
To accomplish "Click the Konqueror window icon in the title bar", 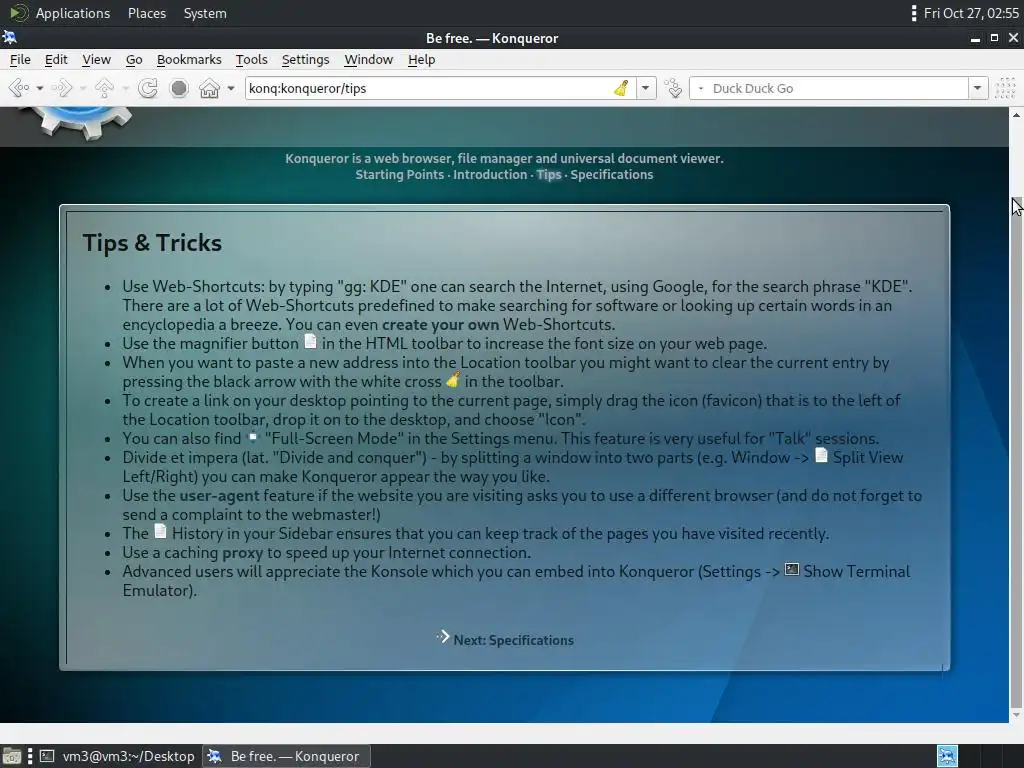I will [x=10, y=37].
